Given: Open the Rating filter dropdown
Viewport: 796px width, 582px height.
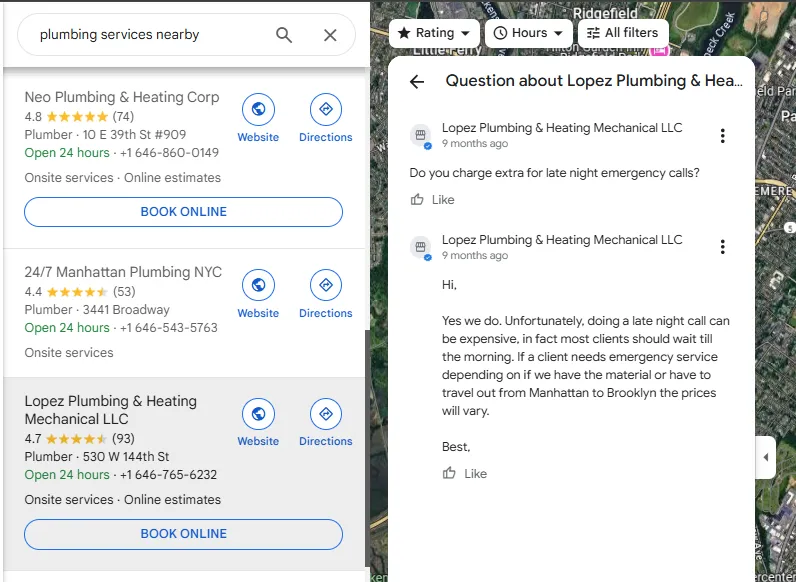Looking at the screenshot, I should click(x=434, y=33).
